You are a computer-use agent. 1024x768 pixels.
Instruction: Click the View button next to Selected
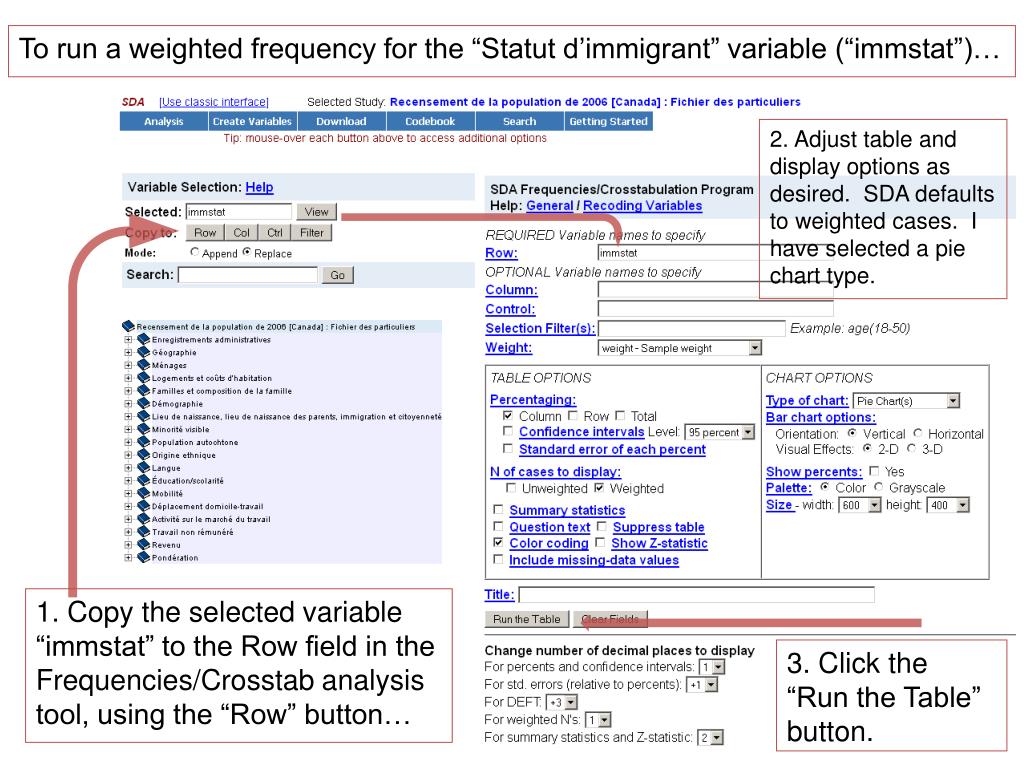[317, 212]
